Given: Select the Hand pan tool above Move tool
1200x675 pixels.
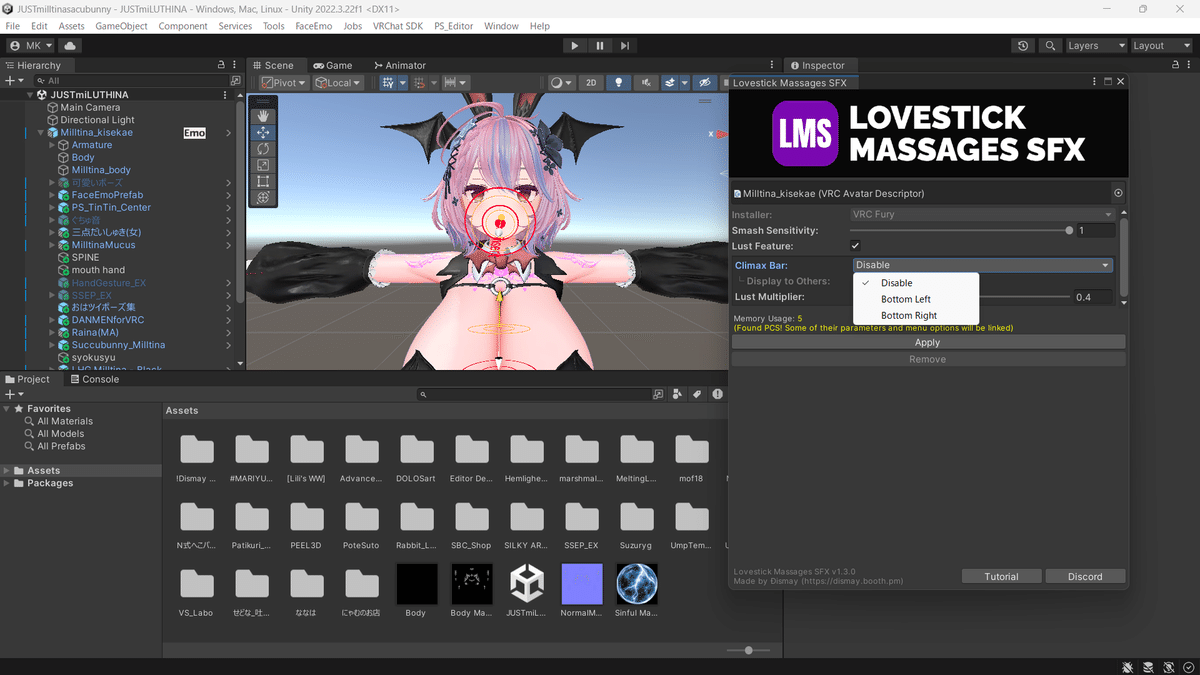Looking at the screenshot, I should (x=263, y=114).
